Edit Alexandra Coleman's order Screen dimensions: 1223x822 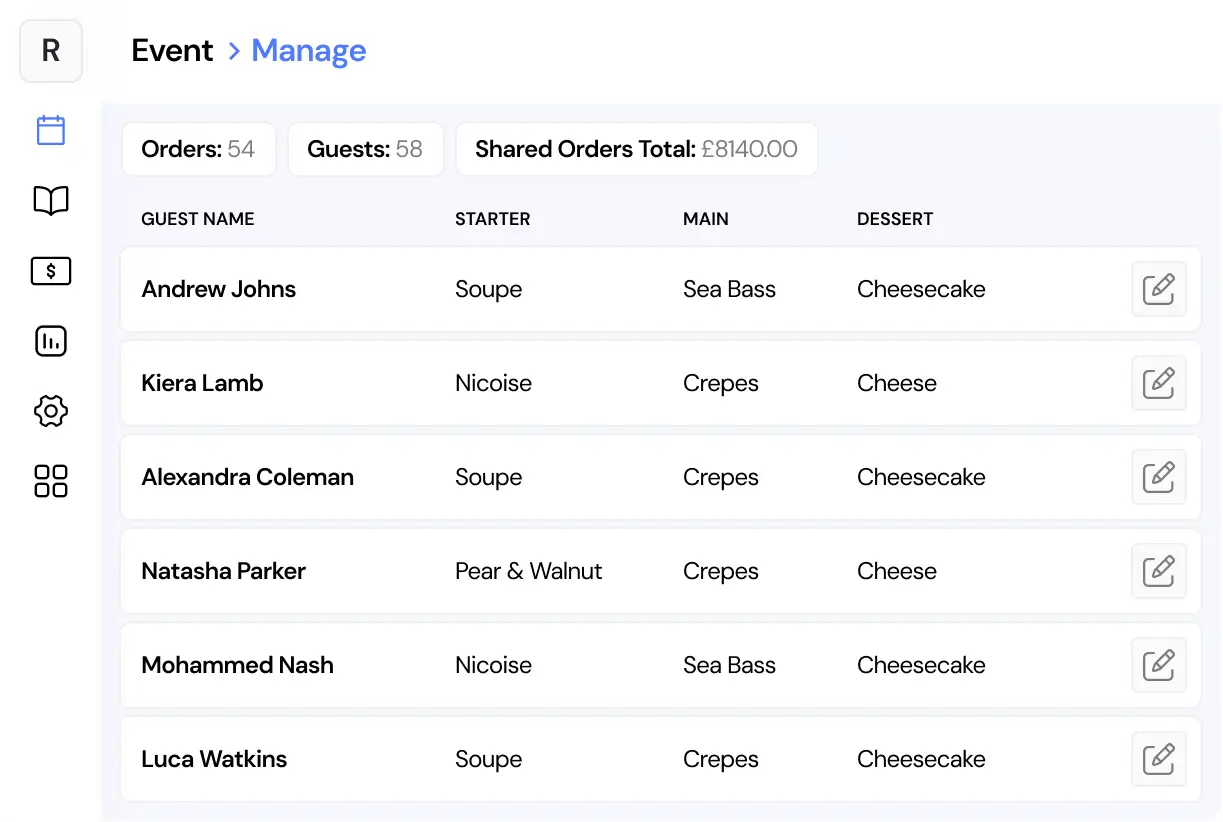(x=1158, y=477)
